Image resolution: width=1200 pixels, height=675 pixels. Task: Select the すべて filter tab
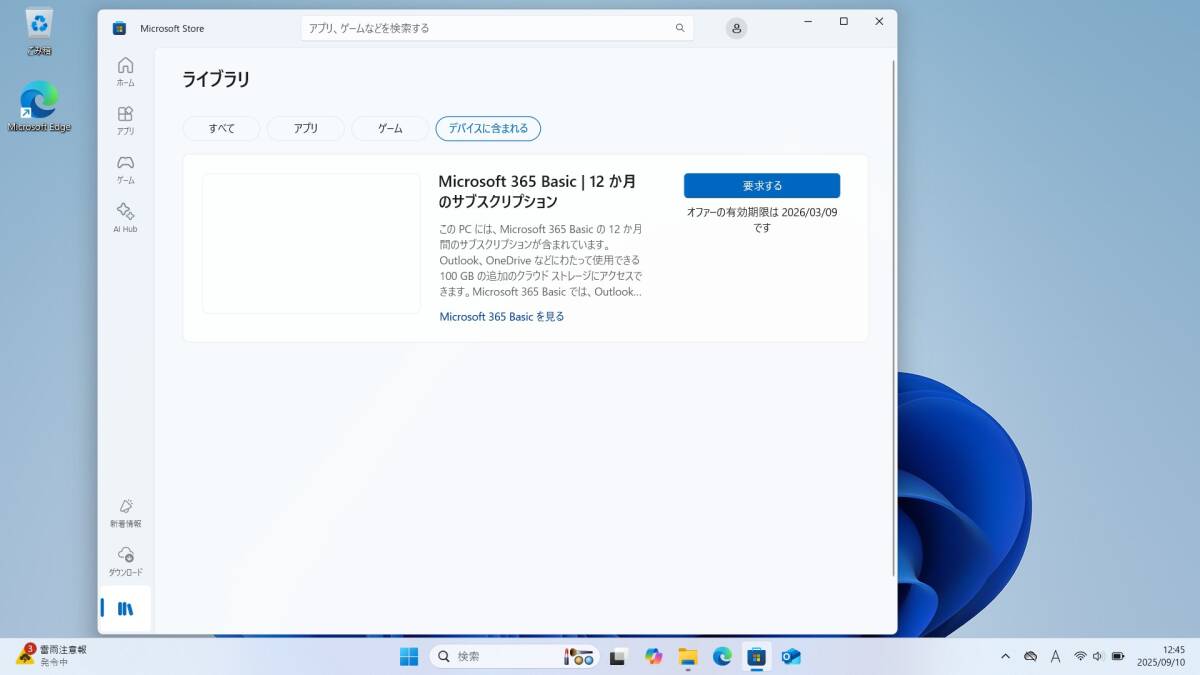(221, 128)
